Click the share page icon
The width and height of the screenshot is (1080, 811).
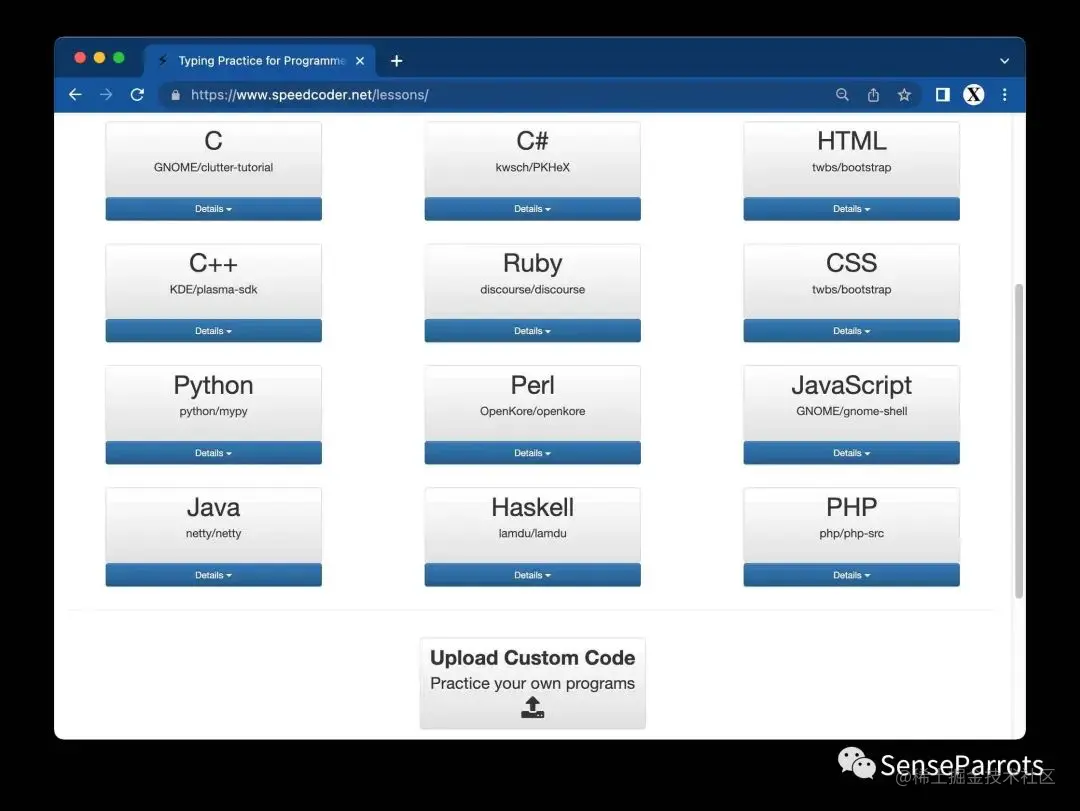(873, 95)
